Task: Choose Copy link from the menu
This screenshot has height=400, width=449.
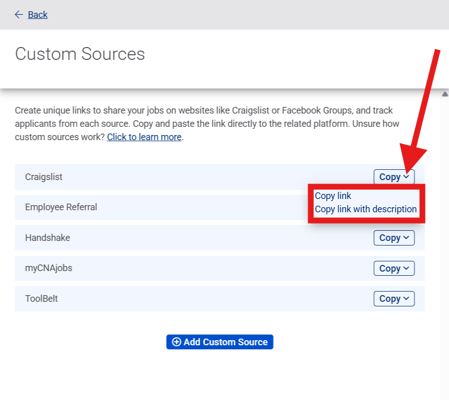Action: (x=333, y=196)
